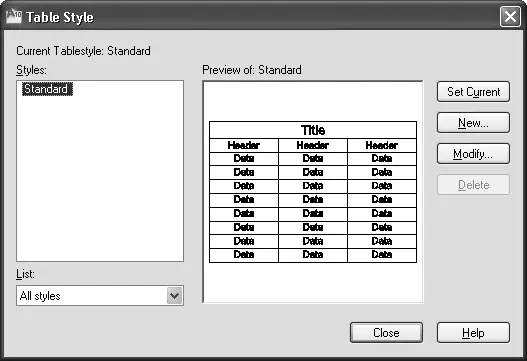
Task: Dismiss dialog with the title bar X button
Action: [x=510, y=16]
